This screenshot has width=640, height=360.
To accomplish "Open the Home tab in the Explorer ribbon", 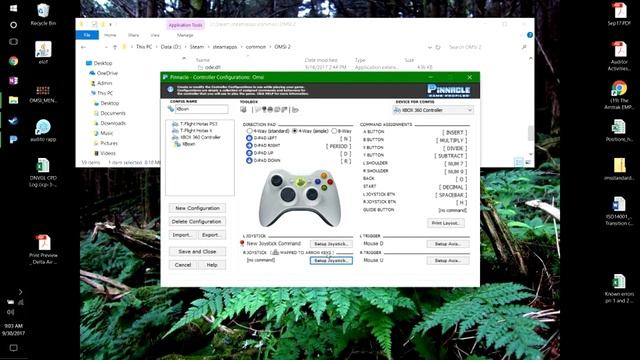I will [x=110, y=35].
